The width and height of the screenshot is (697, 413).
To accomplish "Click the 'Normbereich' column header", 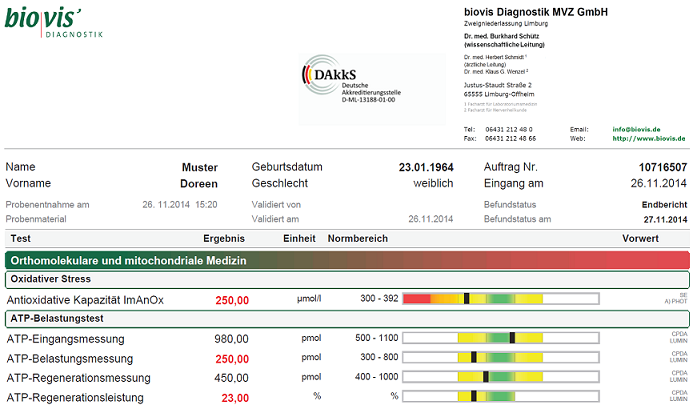I will 358,238.
